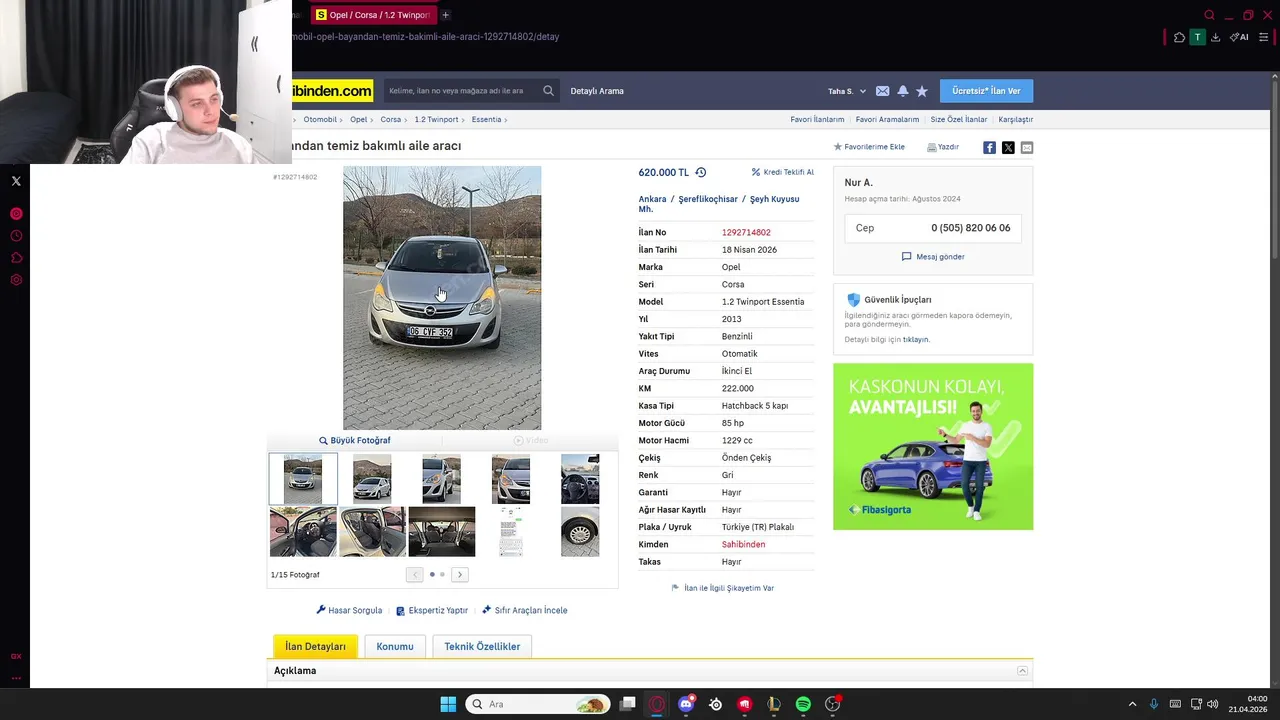1280x720 pixels.
Task: Open the browser extensions icon
Action: [x=1179, y=37]
